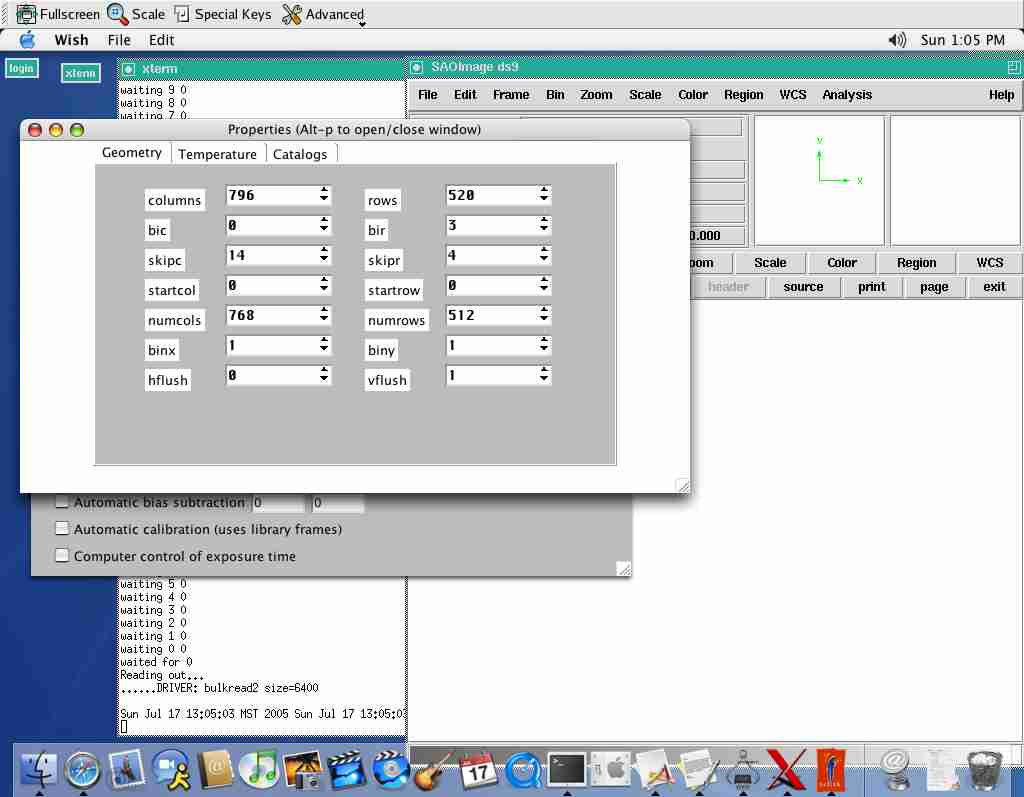Select the Geometry tab
This screenshot has width=1024, height=797.
click(x=132, y=152)
